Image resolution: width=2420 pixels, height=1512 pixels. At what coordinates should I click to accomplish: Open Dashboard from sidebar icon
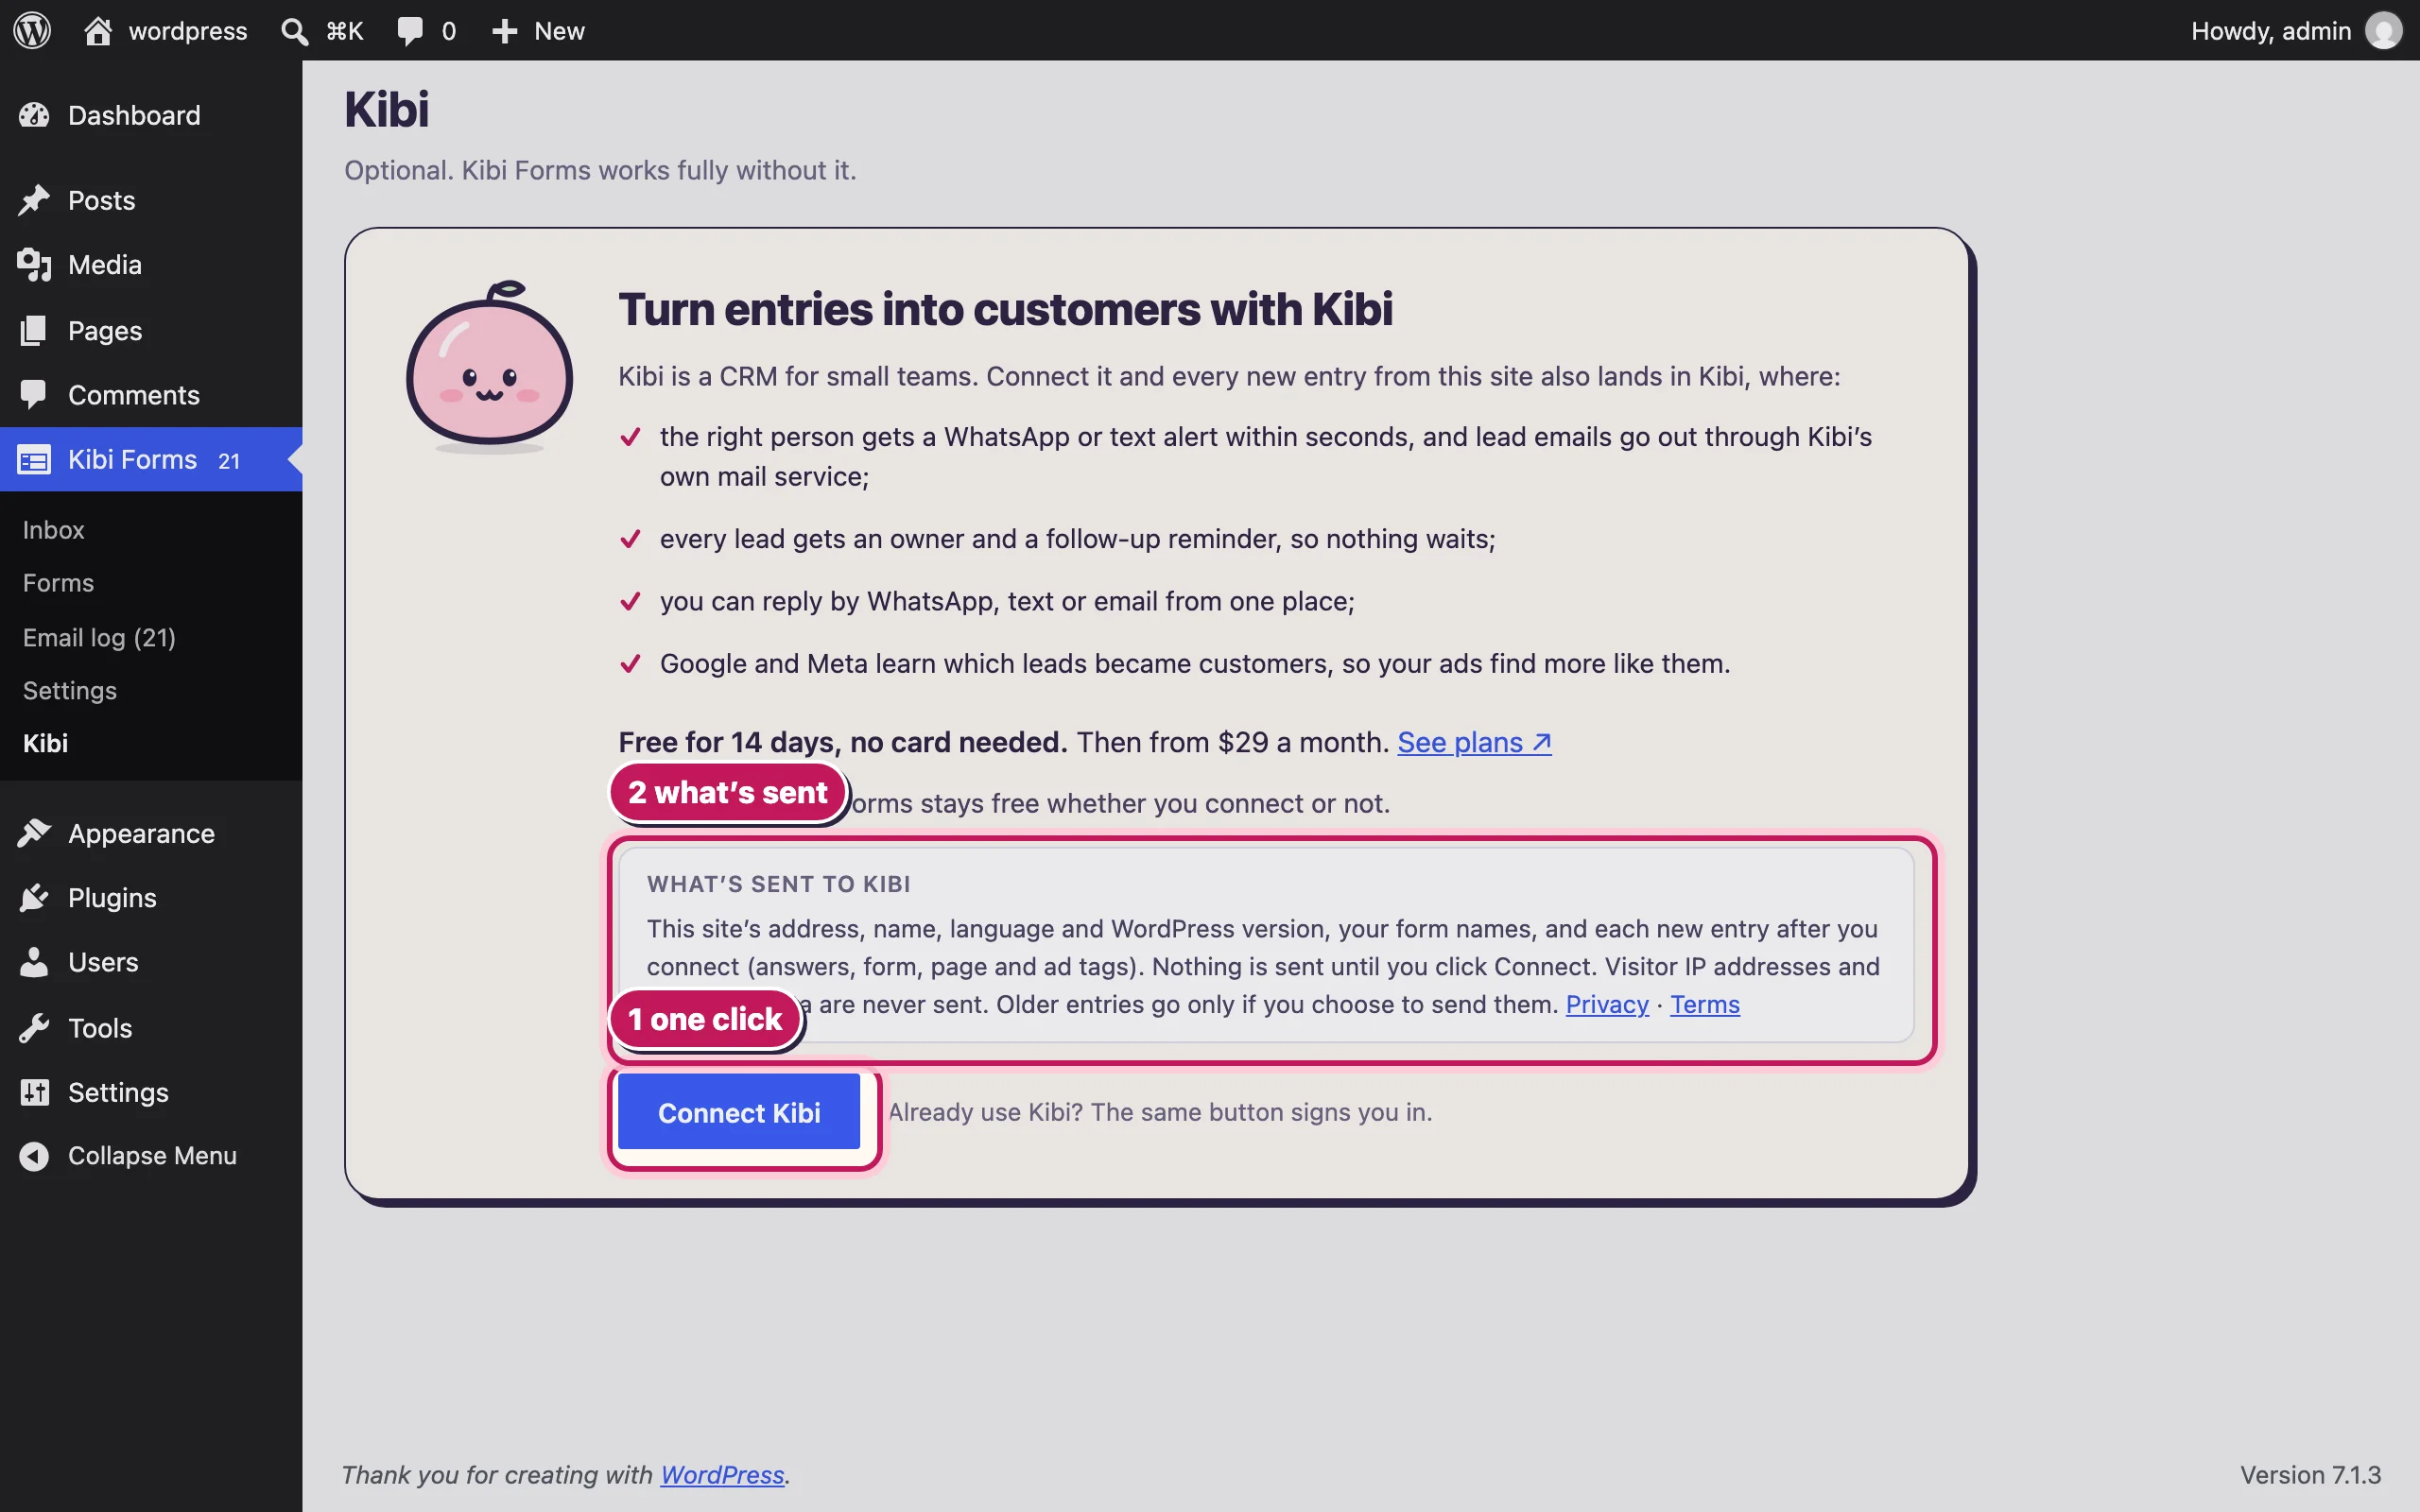click(34, 115)
